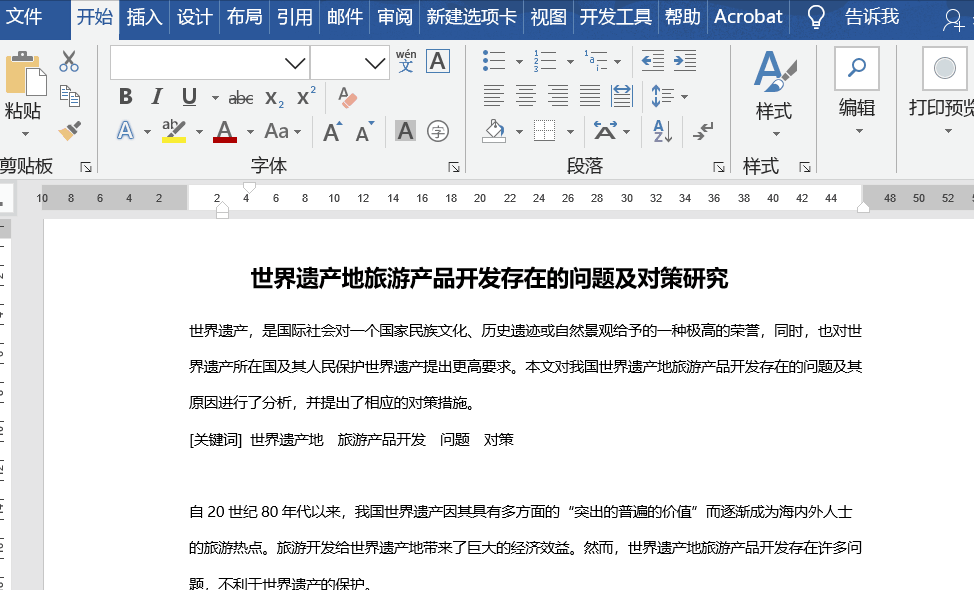974x590 pixels.
Task: Apply red font color
Action: pyautogui.click(x=225, y=131)
